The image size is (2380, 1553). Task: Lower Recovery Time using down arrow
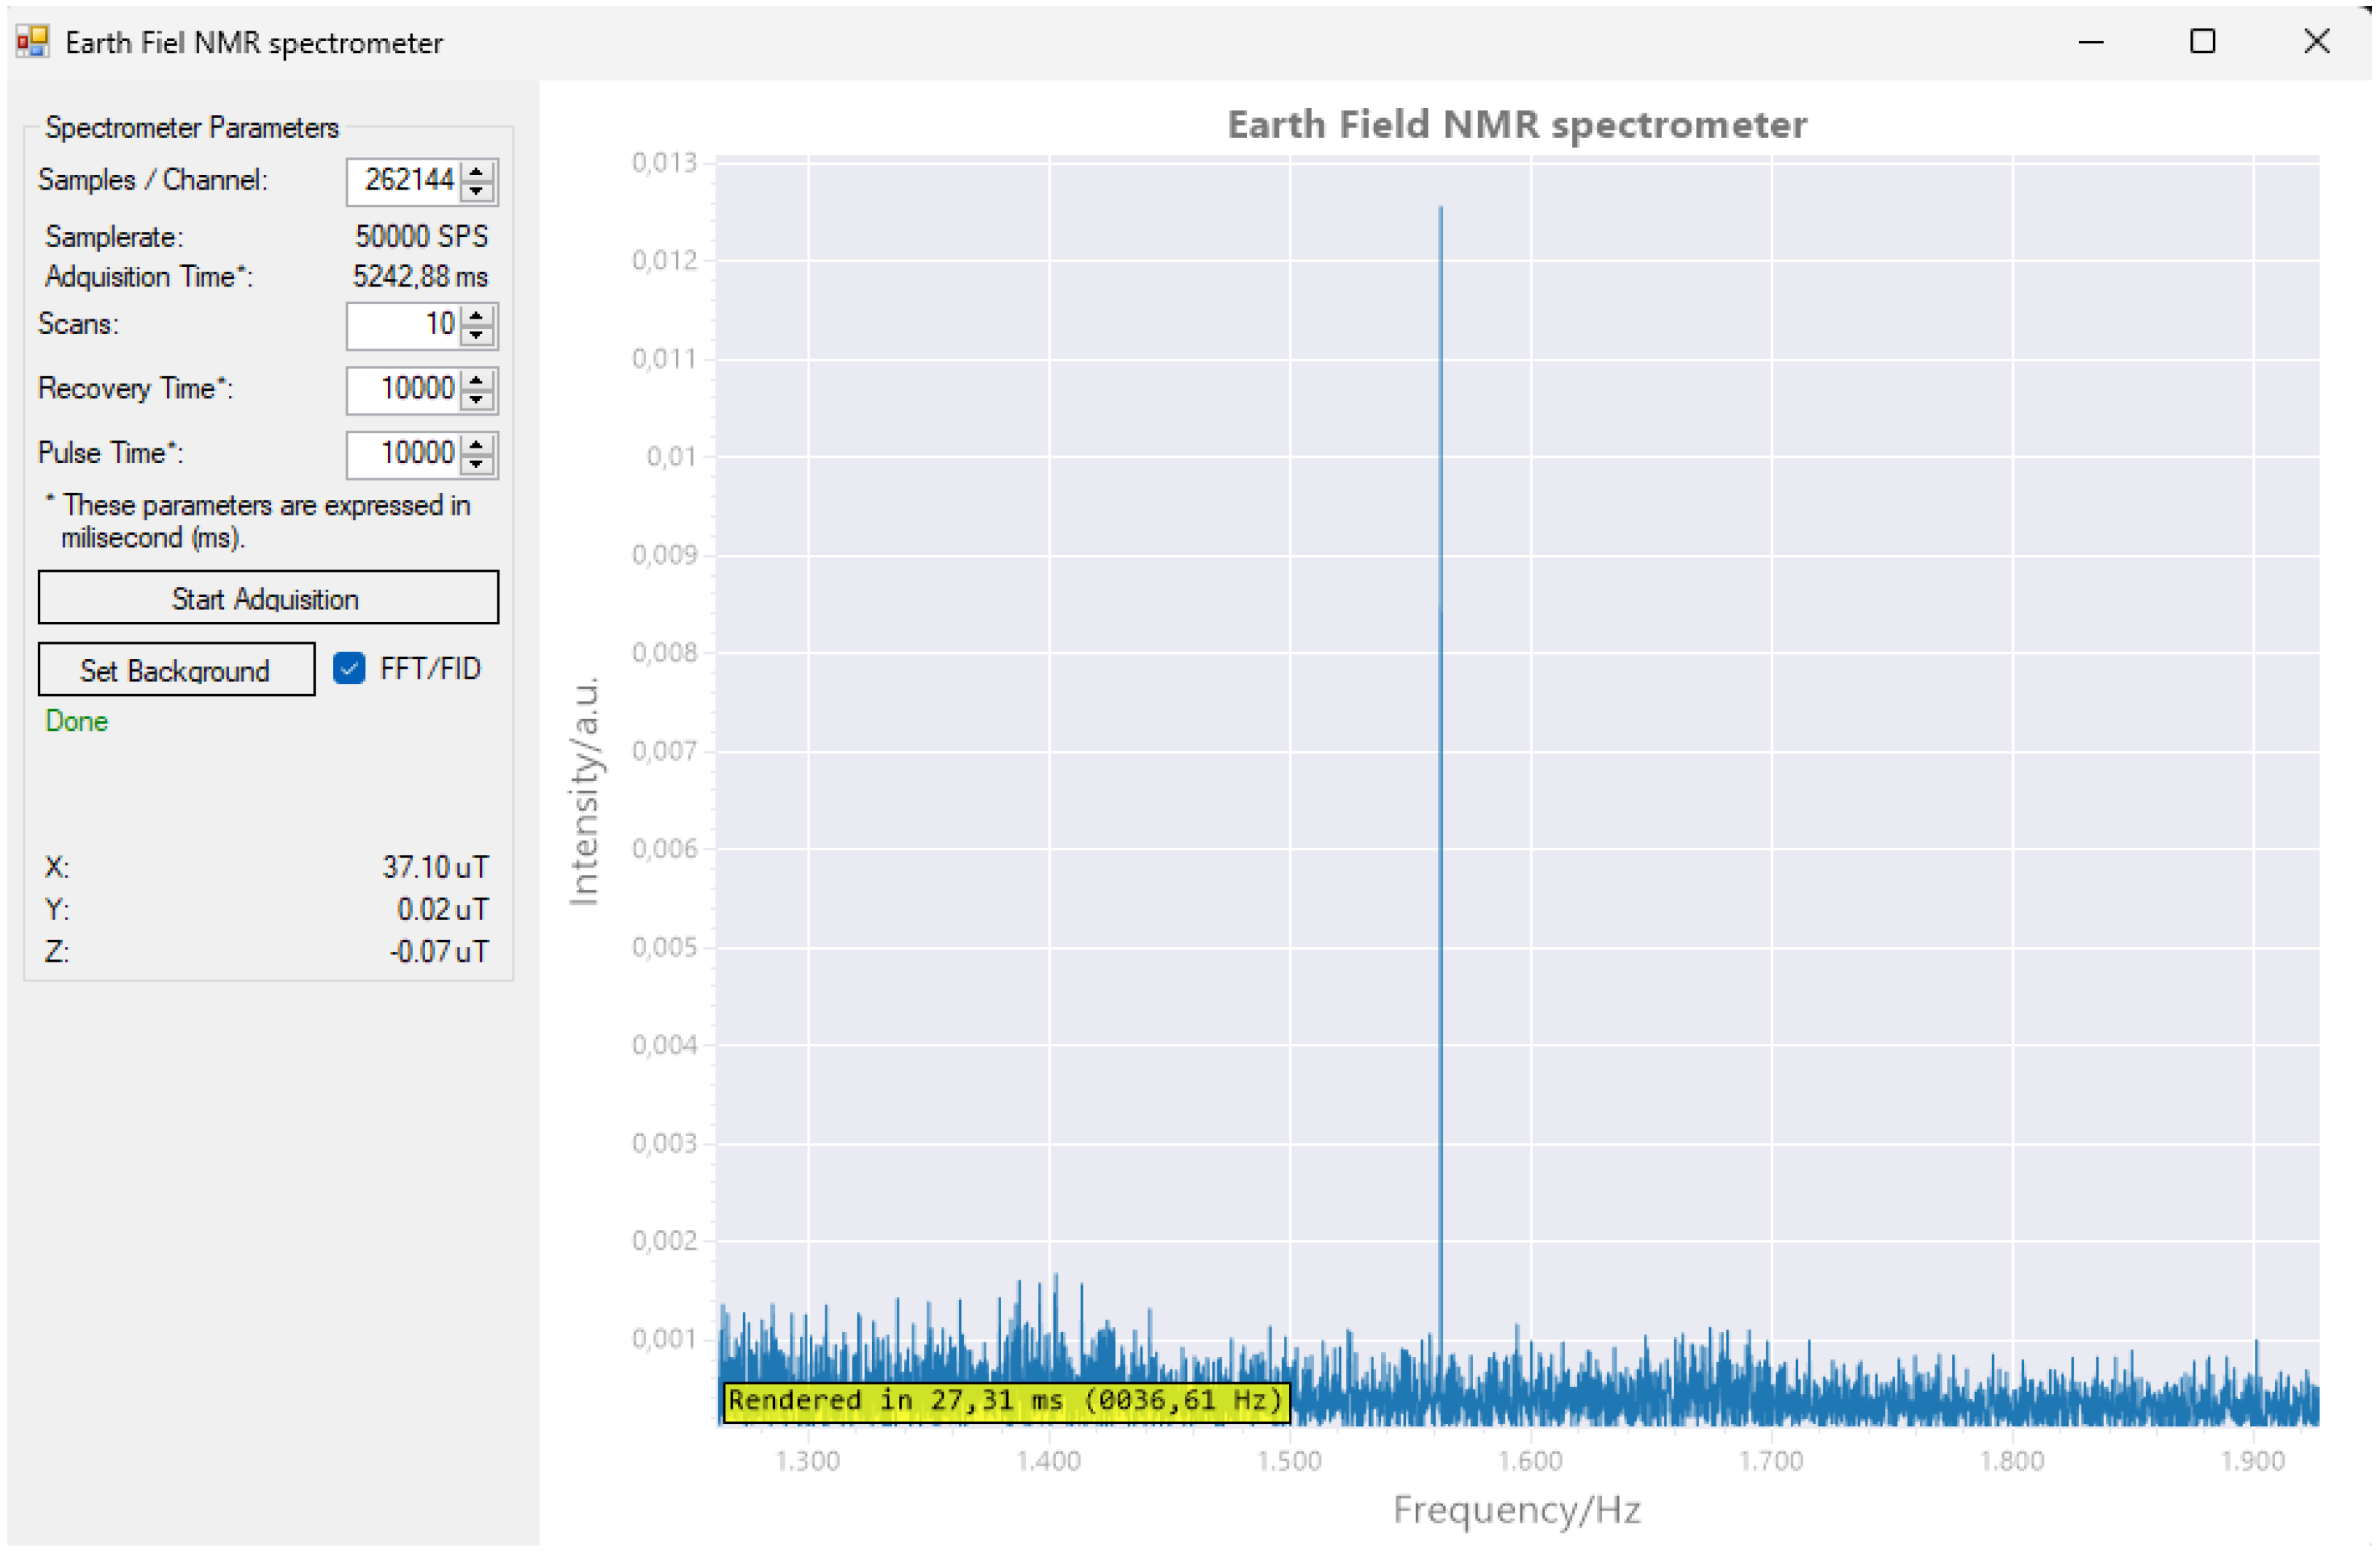coord(477,399)
